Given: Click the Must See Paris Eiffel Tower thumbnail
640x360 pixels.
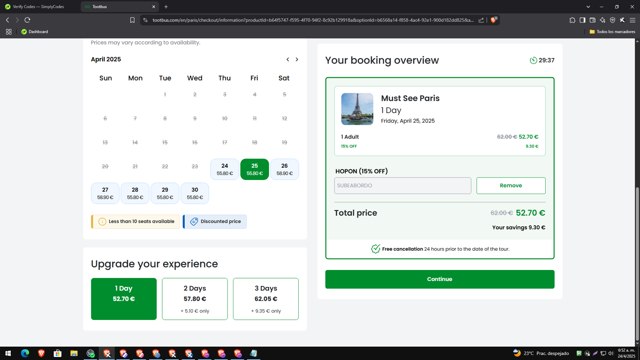Looking at the screenshot, I should click(357, 109).
